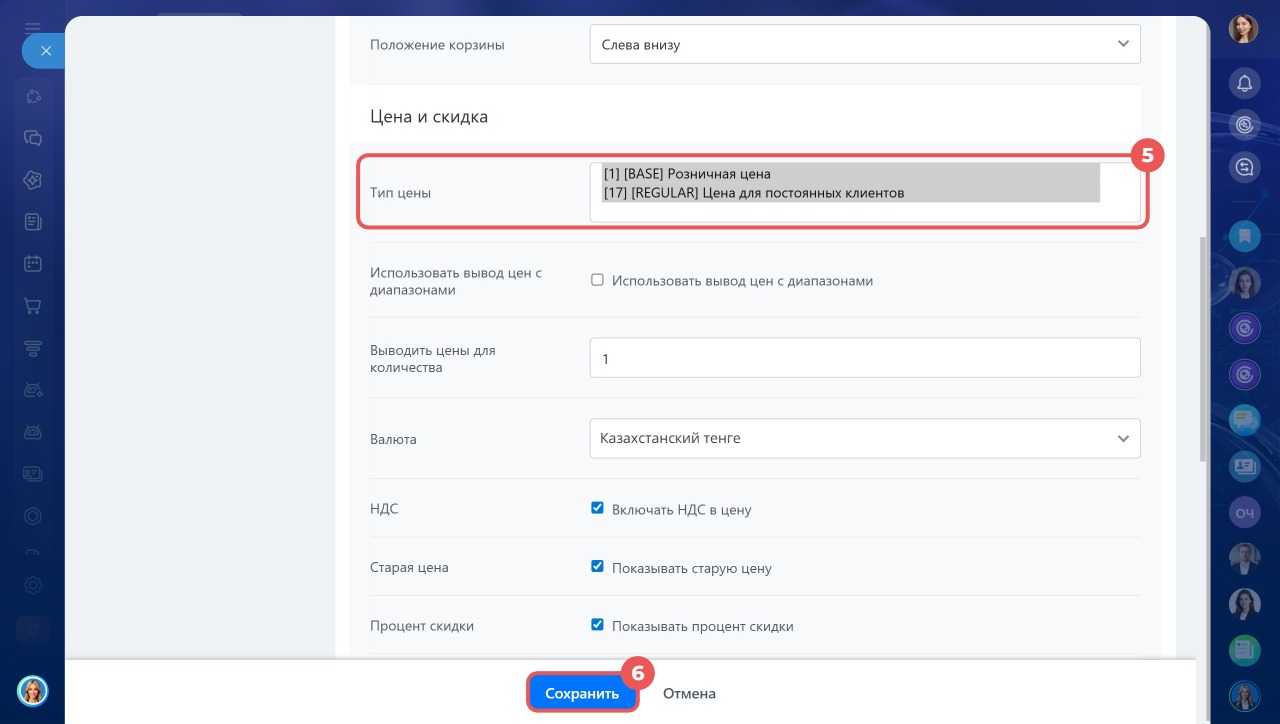Image resolution: width=1280 pixels, height=724 pixels.
Task: Close the slider panel with X button
Action: coord(45,50)
